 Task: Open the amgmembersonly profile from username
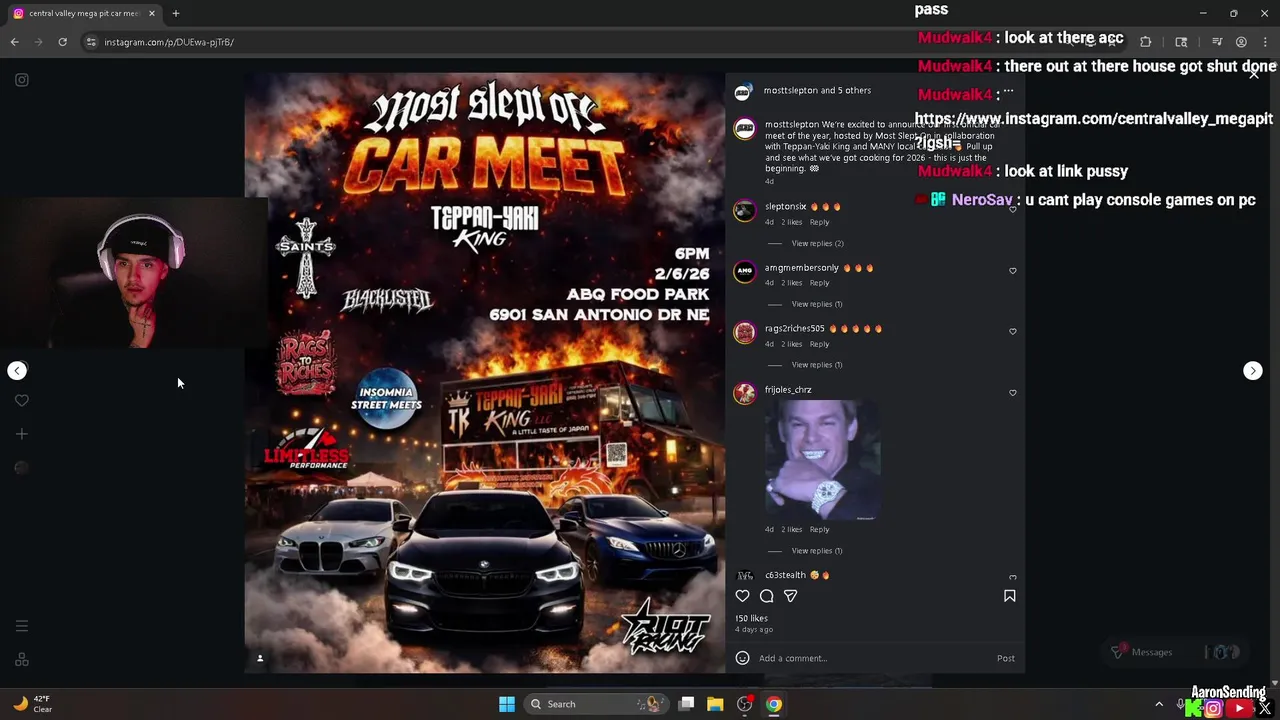pos(802,268)
